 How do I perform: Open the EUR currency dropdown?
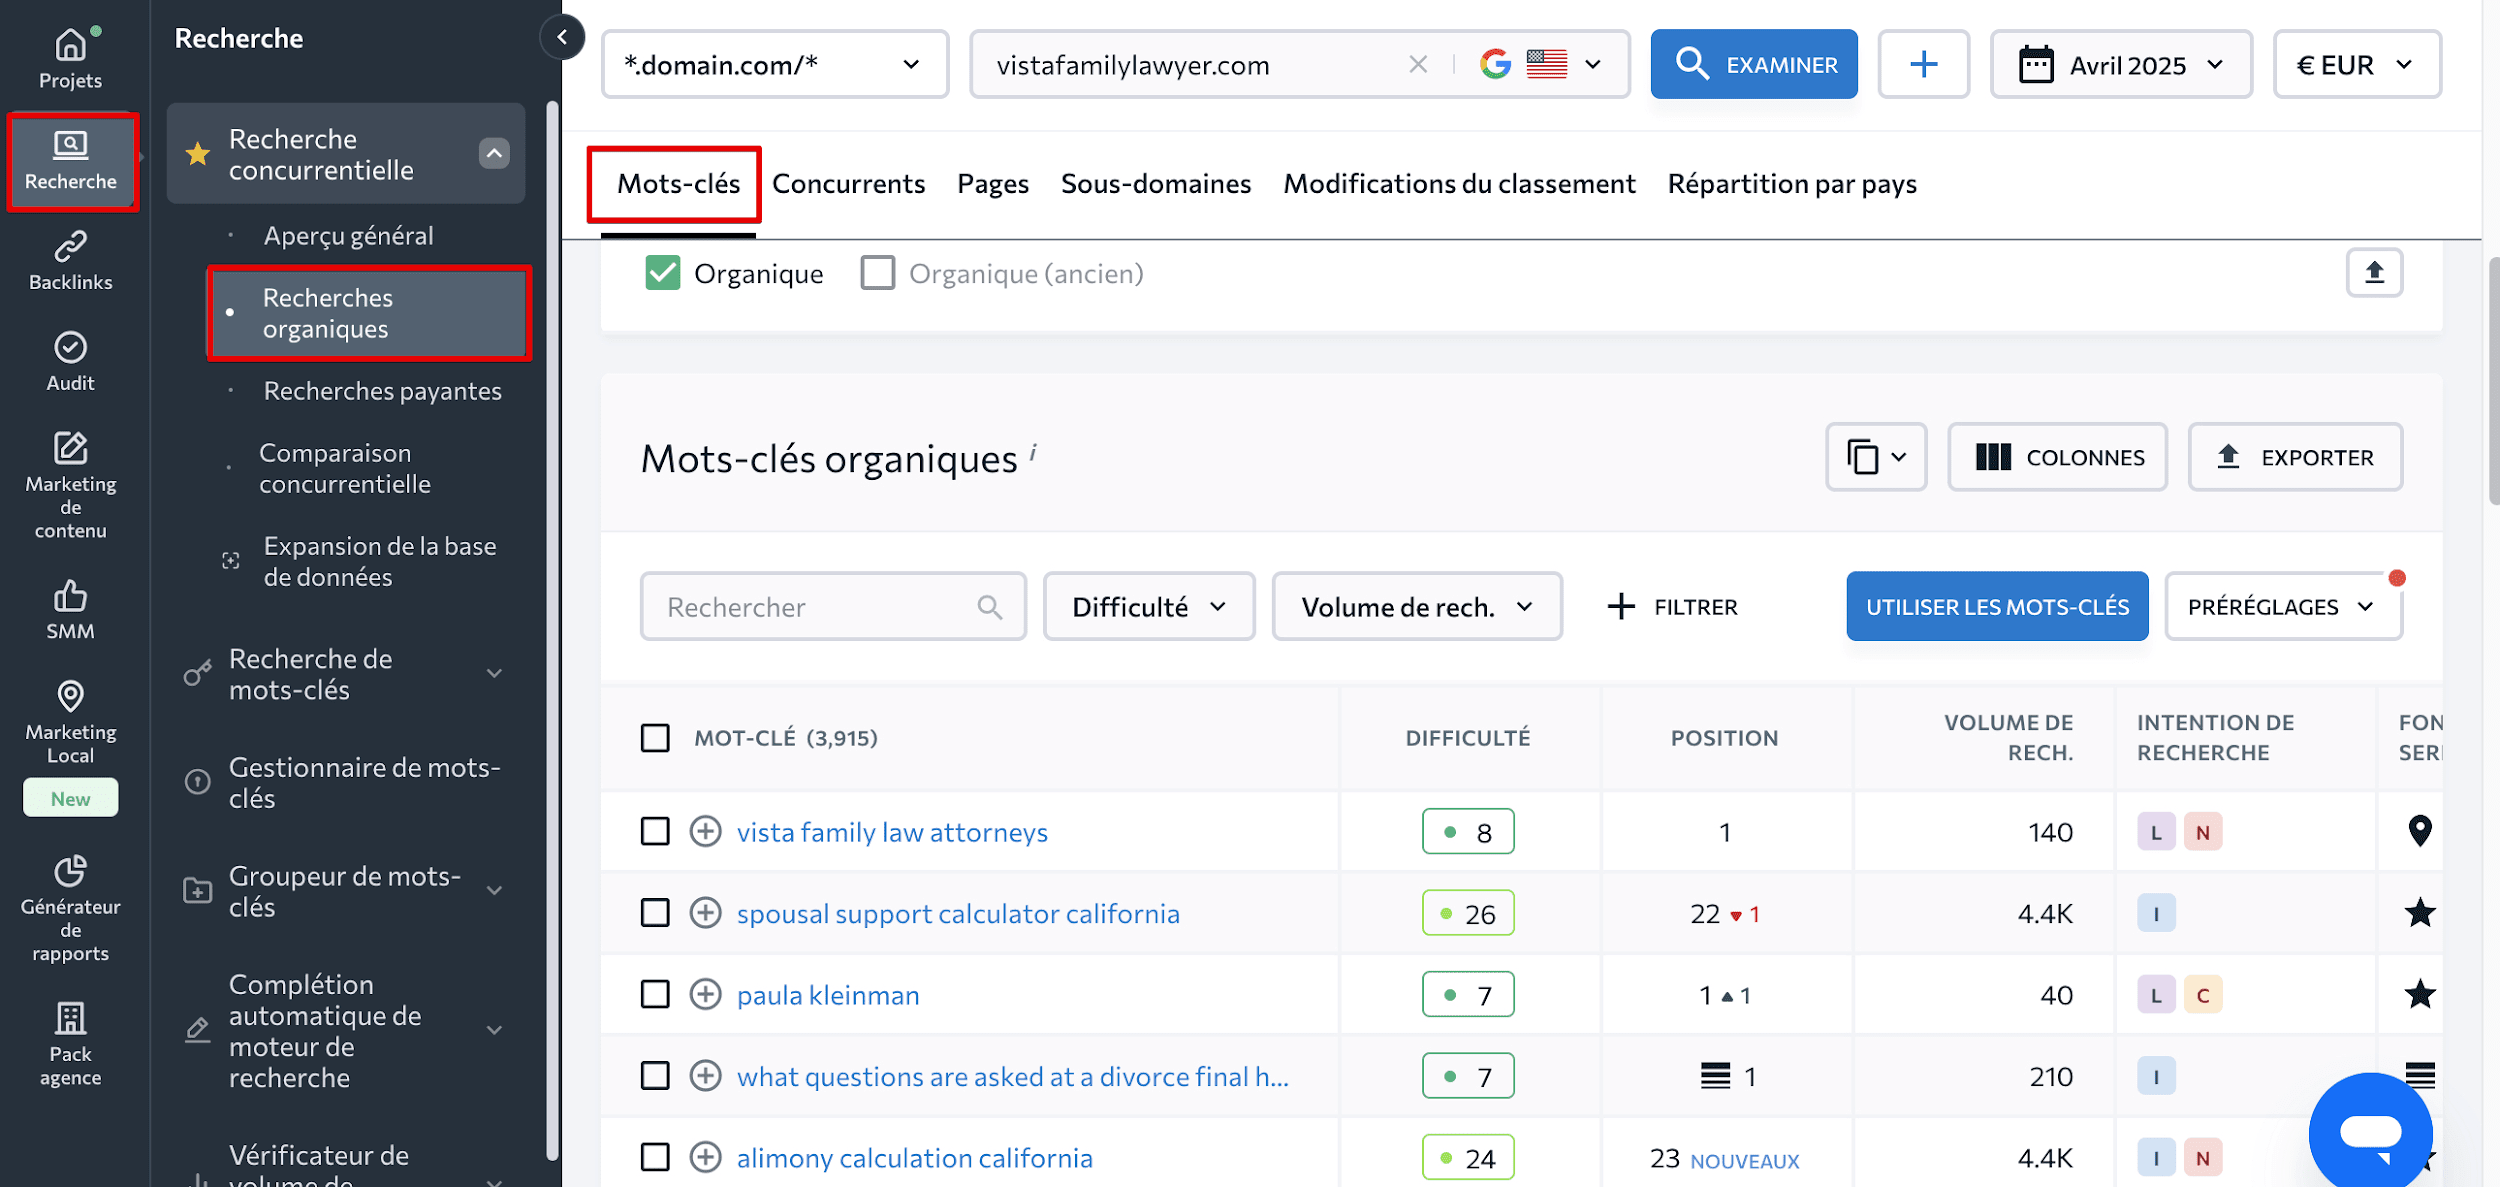(2357, 65)
